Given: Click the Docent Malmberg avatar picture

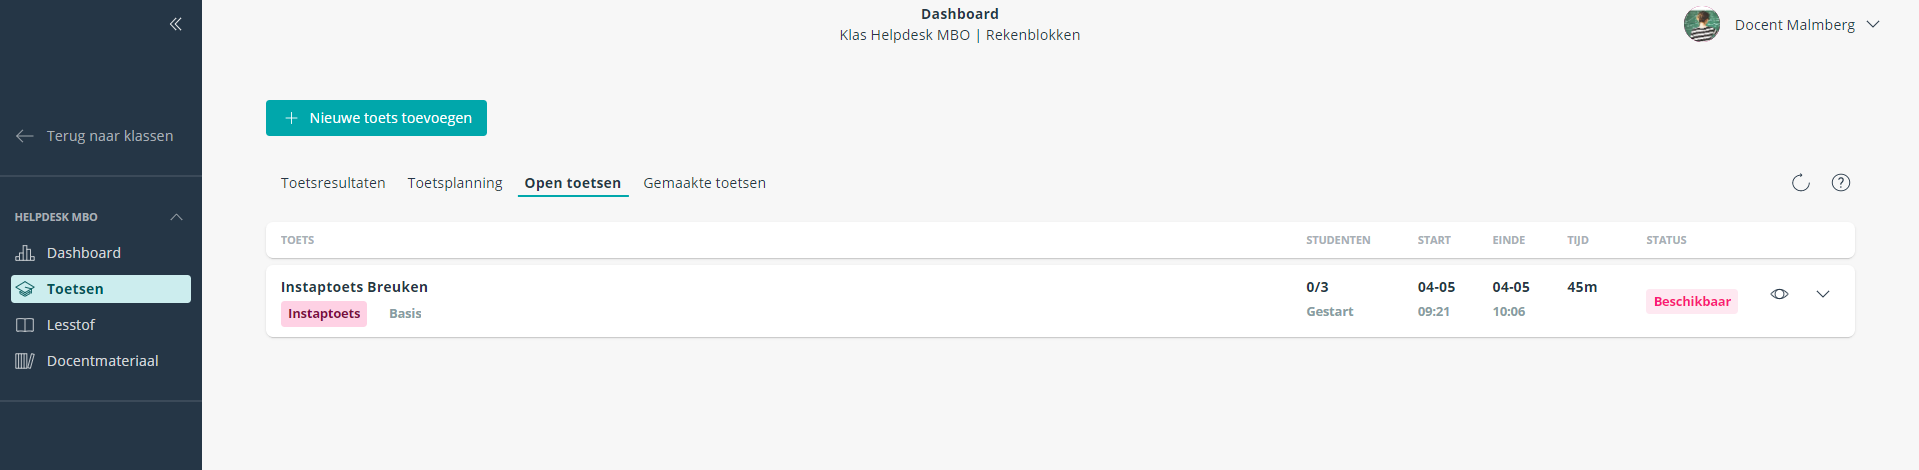Looking at the screenshot, I should pos(1701,24).
